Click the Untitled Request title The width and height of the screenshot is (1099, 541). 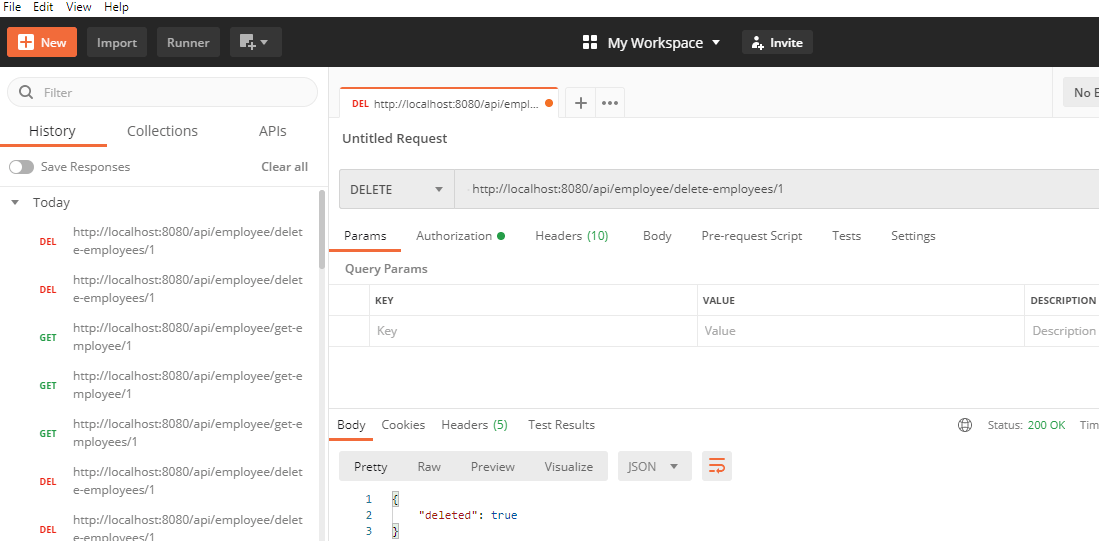pos(395,139)
